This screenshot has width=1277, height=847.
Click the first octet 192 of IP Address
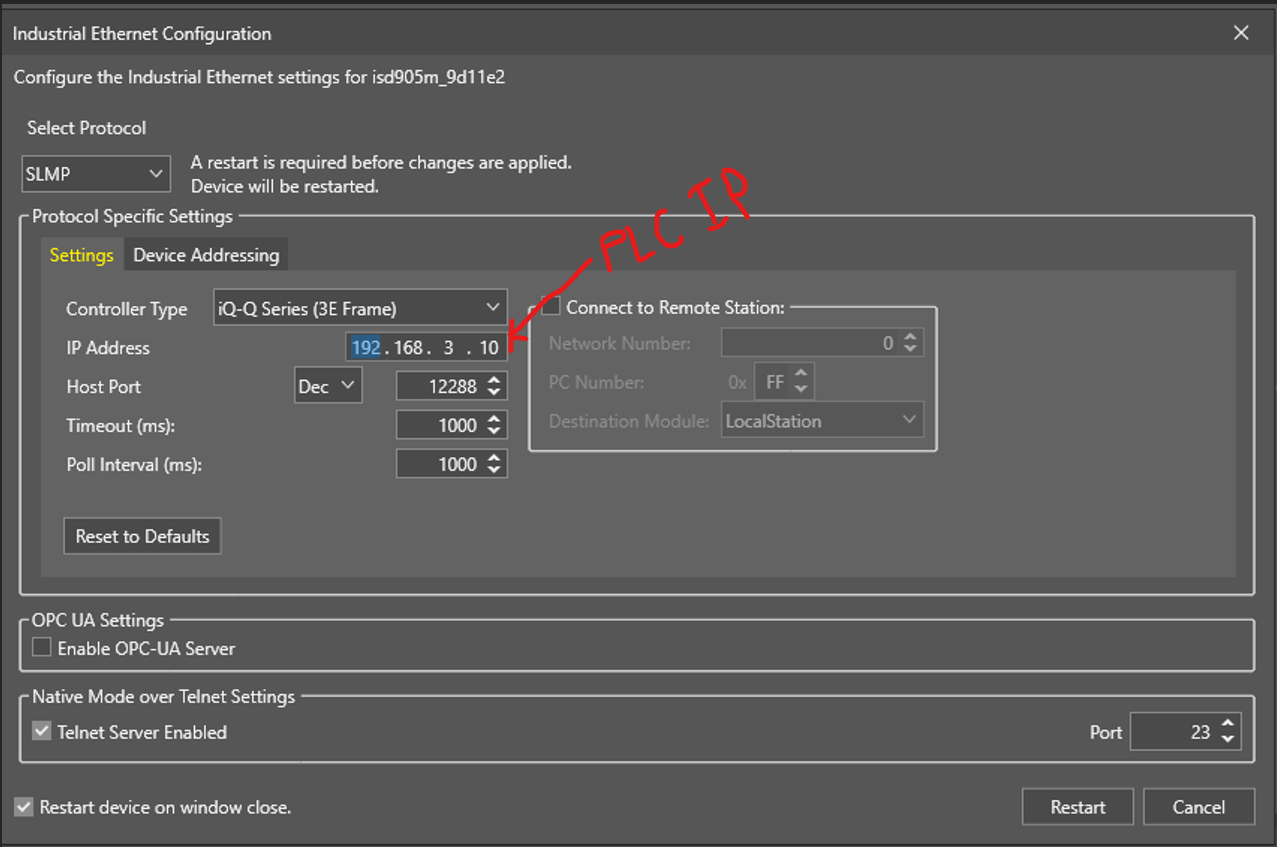pos(366,348)
